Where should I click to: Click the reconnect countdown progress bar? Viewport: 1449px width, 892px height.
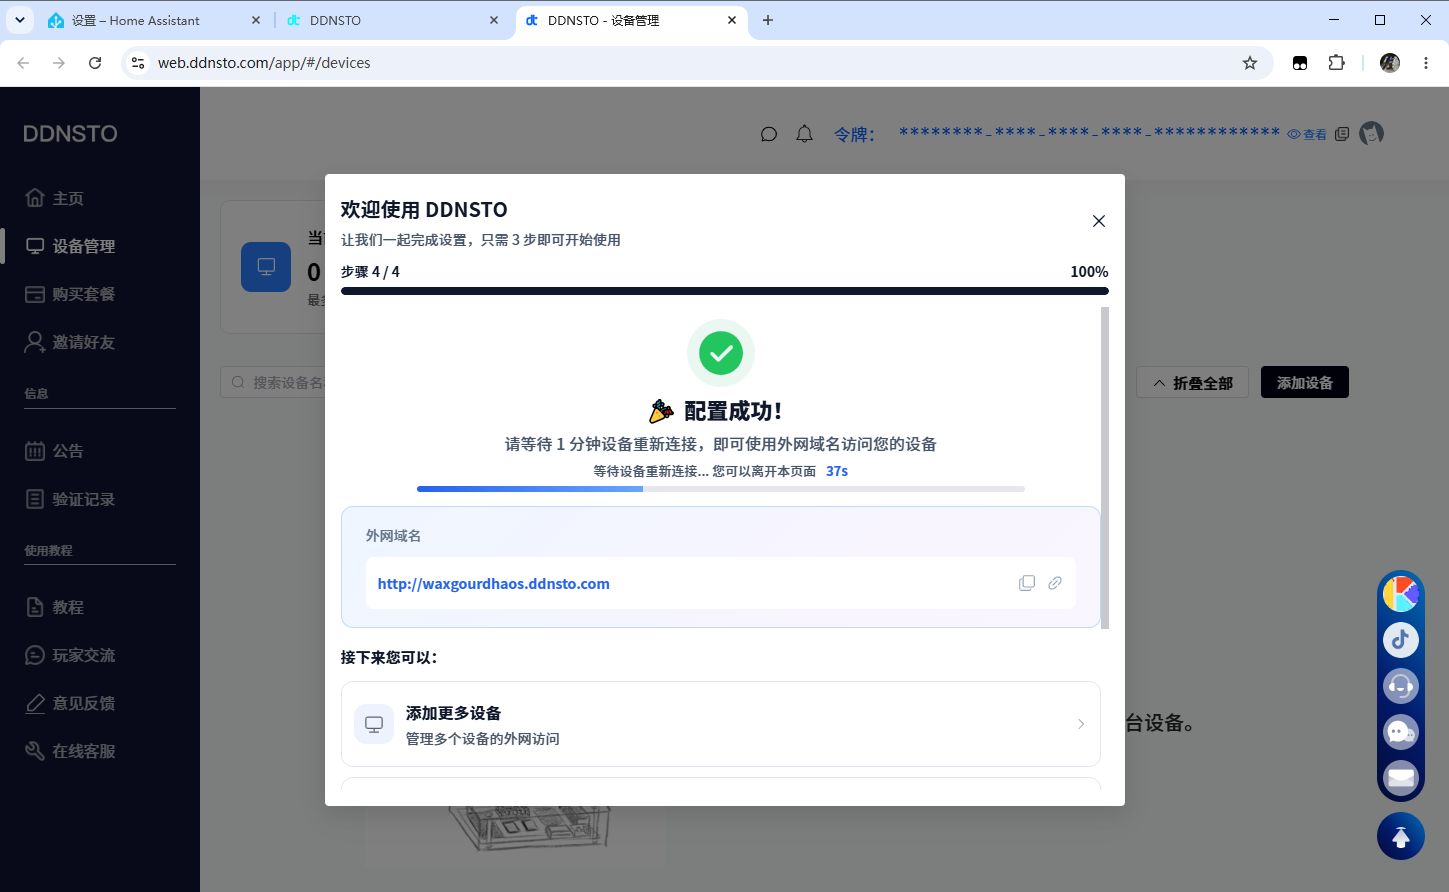720,489
